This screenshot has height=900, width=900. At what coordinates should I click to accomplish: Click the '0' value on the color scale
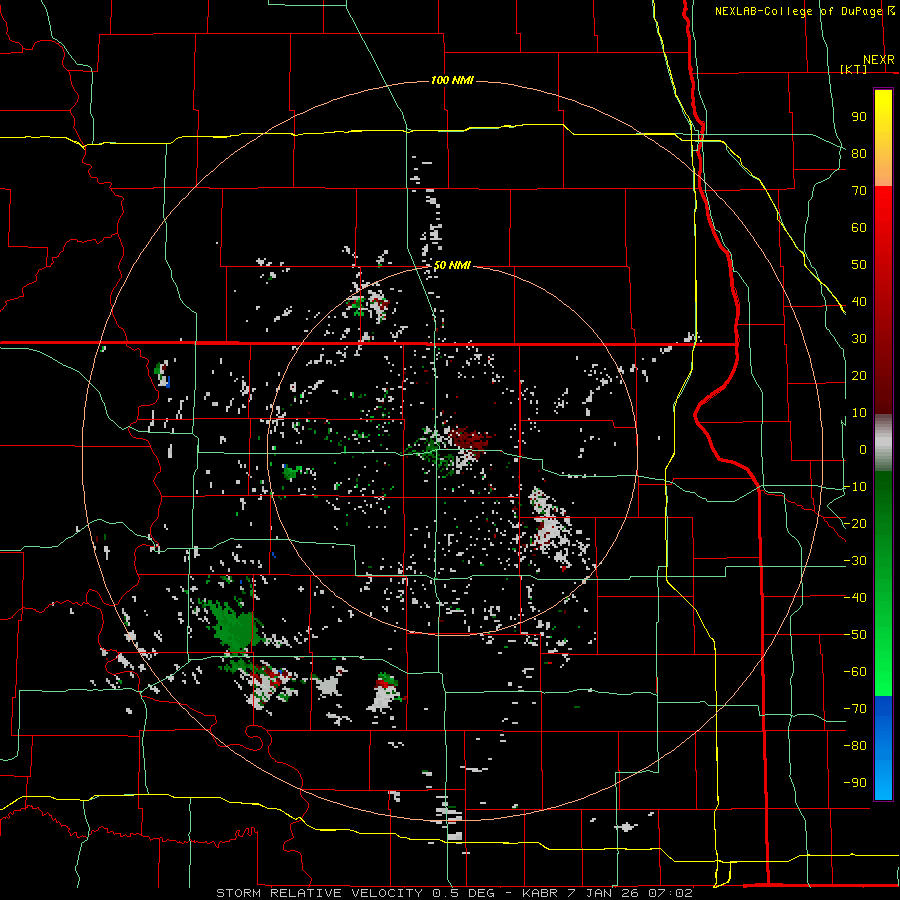tap(863, 450)
